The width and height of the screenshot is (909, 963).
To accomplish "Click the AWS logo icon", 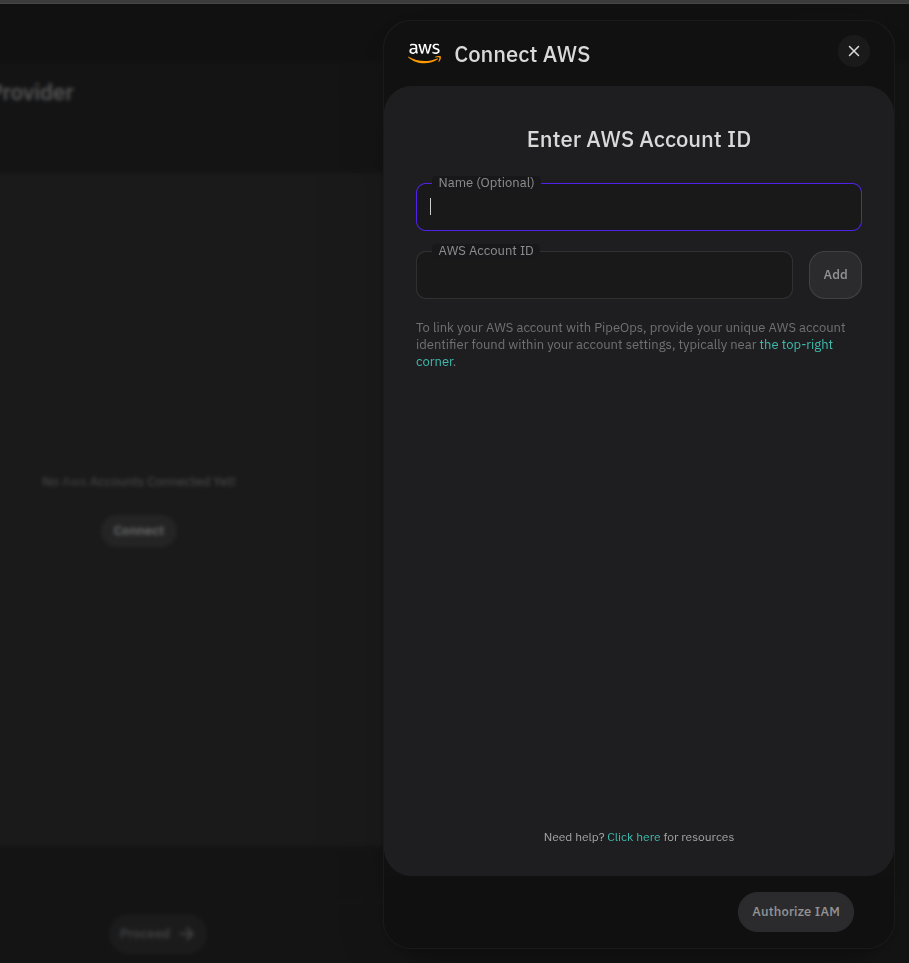I will point(424,53).
